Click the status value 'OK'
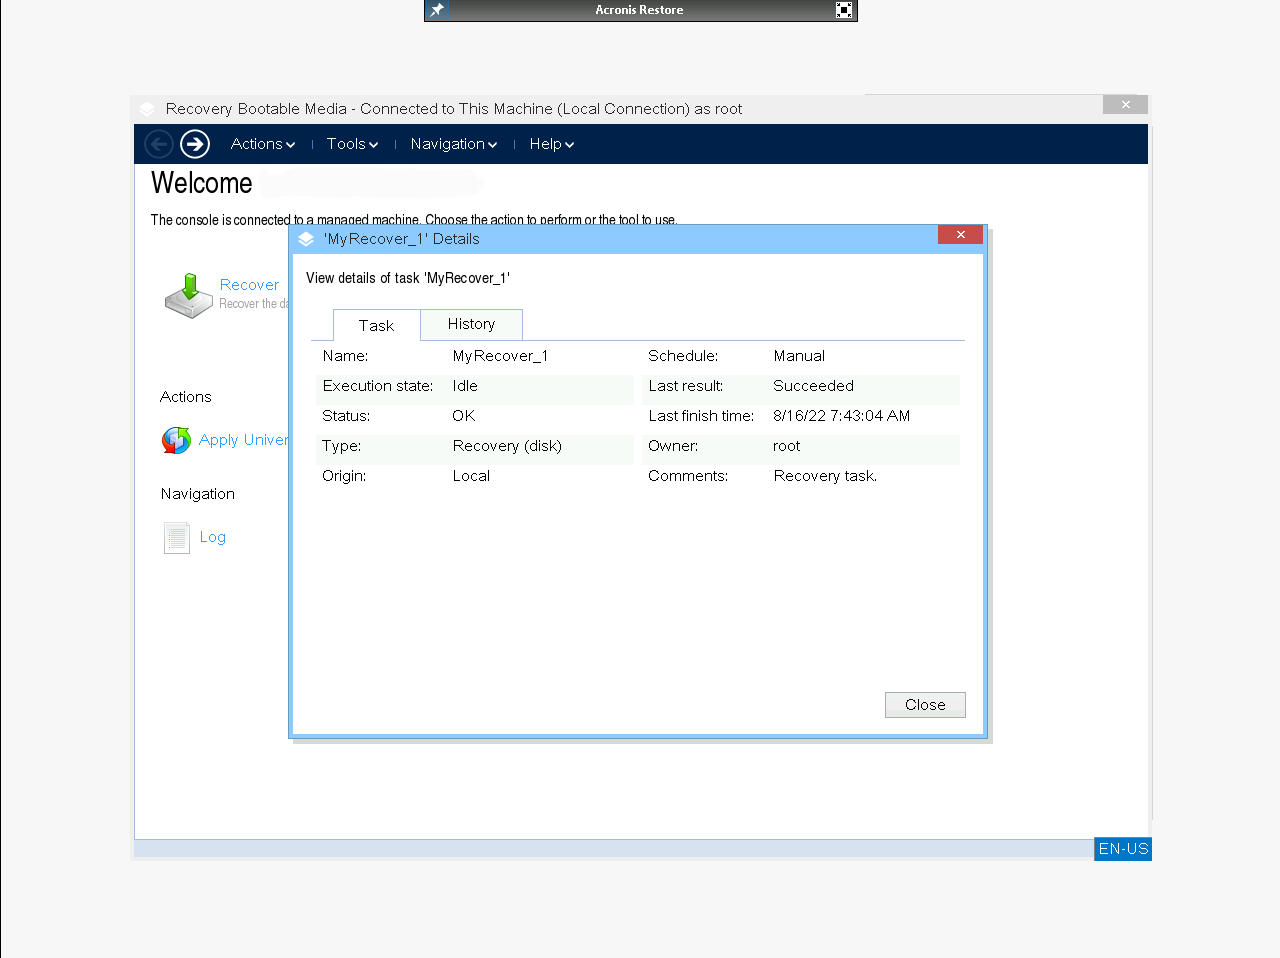1280x958 pixels. [x=464, y=416]
